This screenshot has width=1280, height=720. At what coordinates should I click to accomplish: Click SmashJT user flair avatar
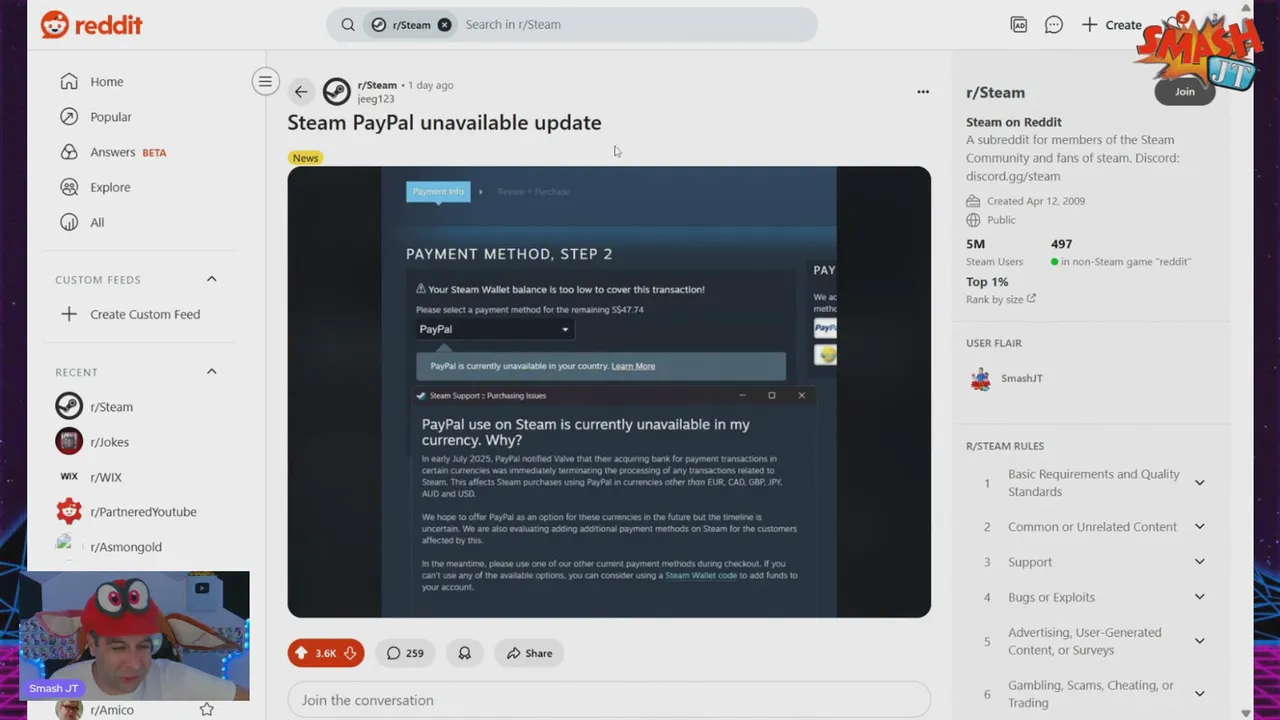point(981,378)
